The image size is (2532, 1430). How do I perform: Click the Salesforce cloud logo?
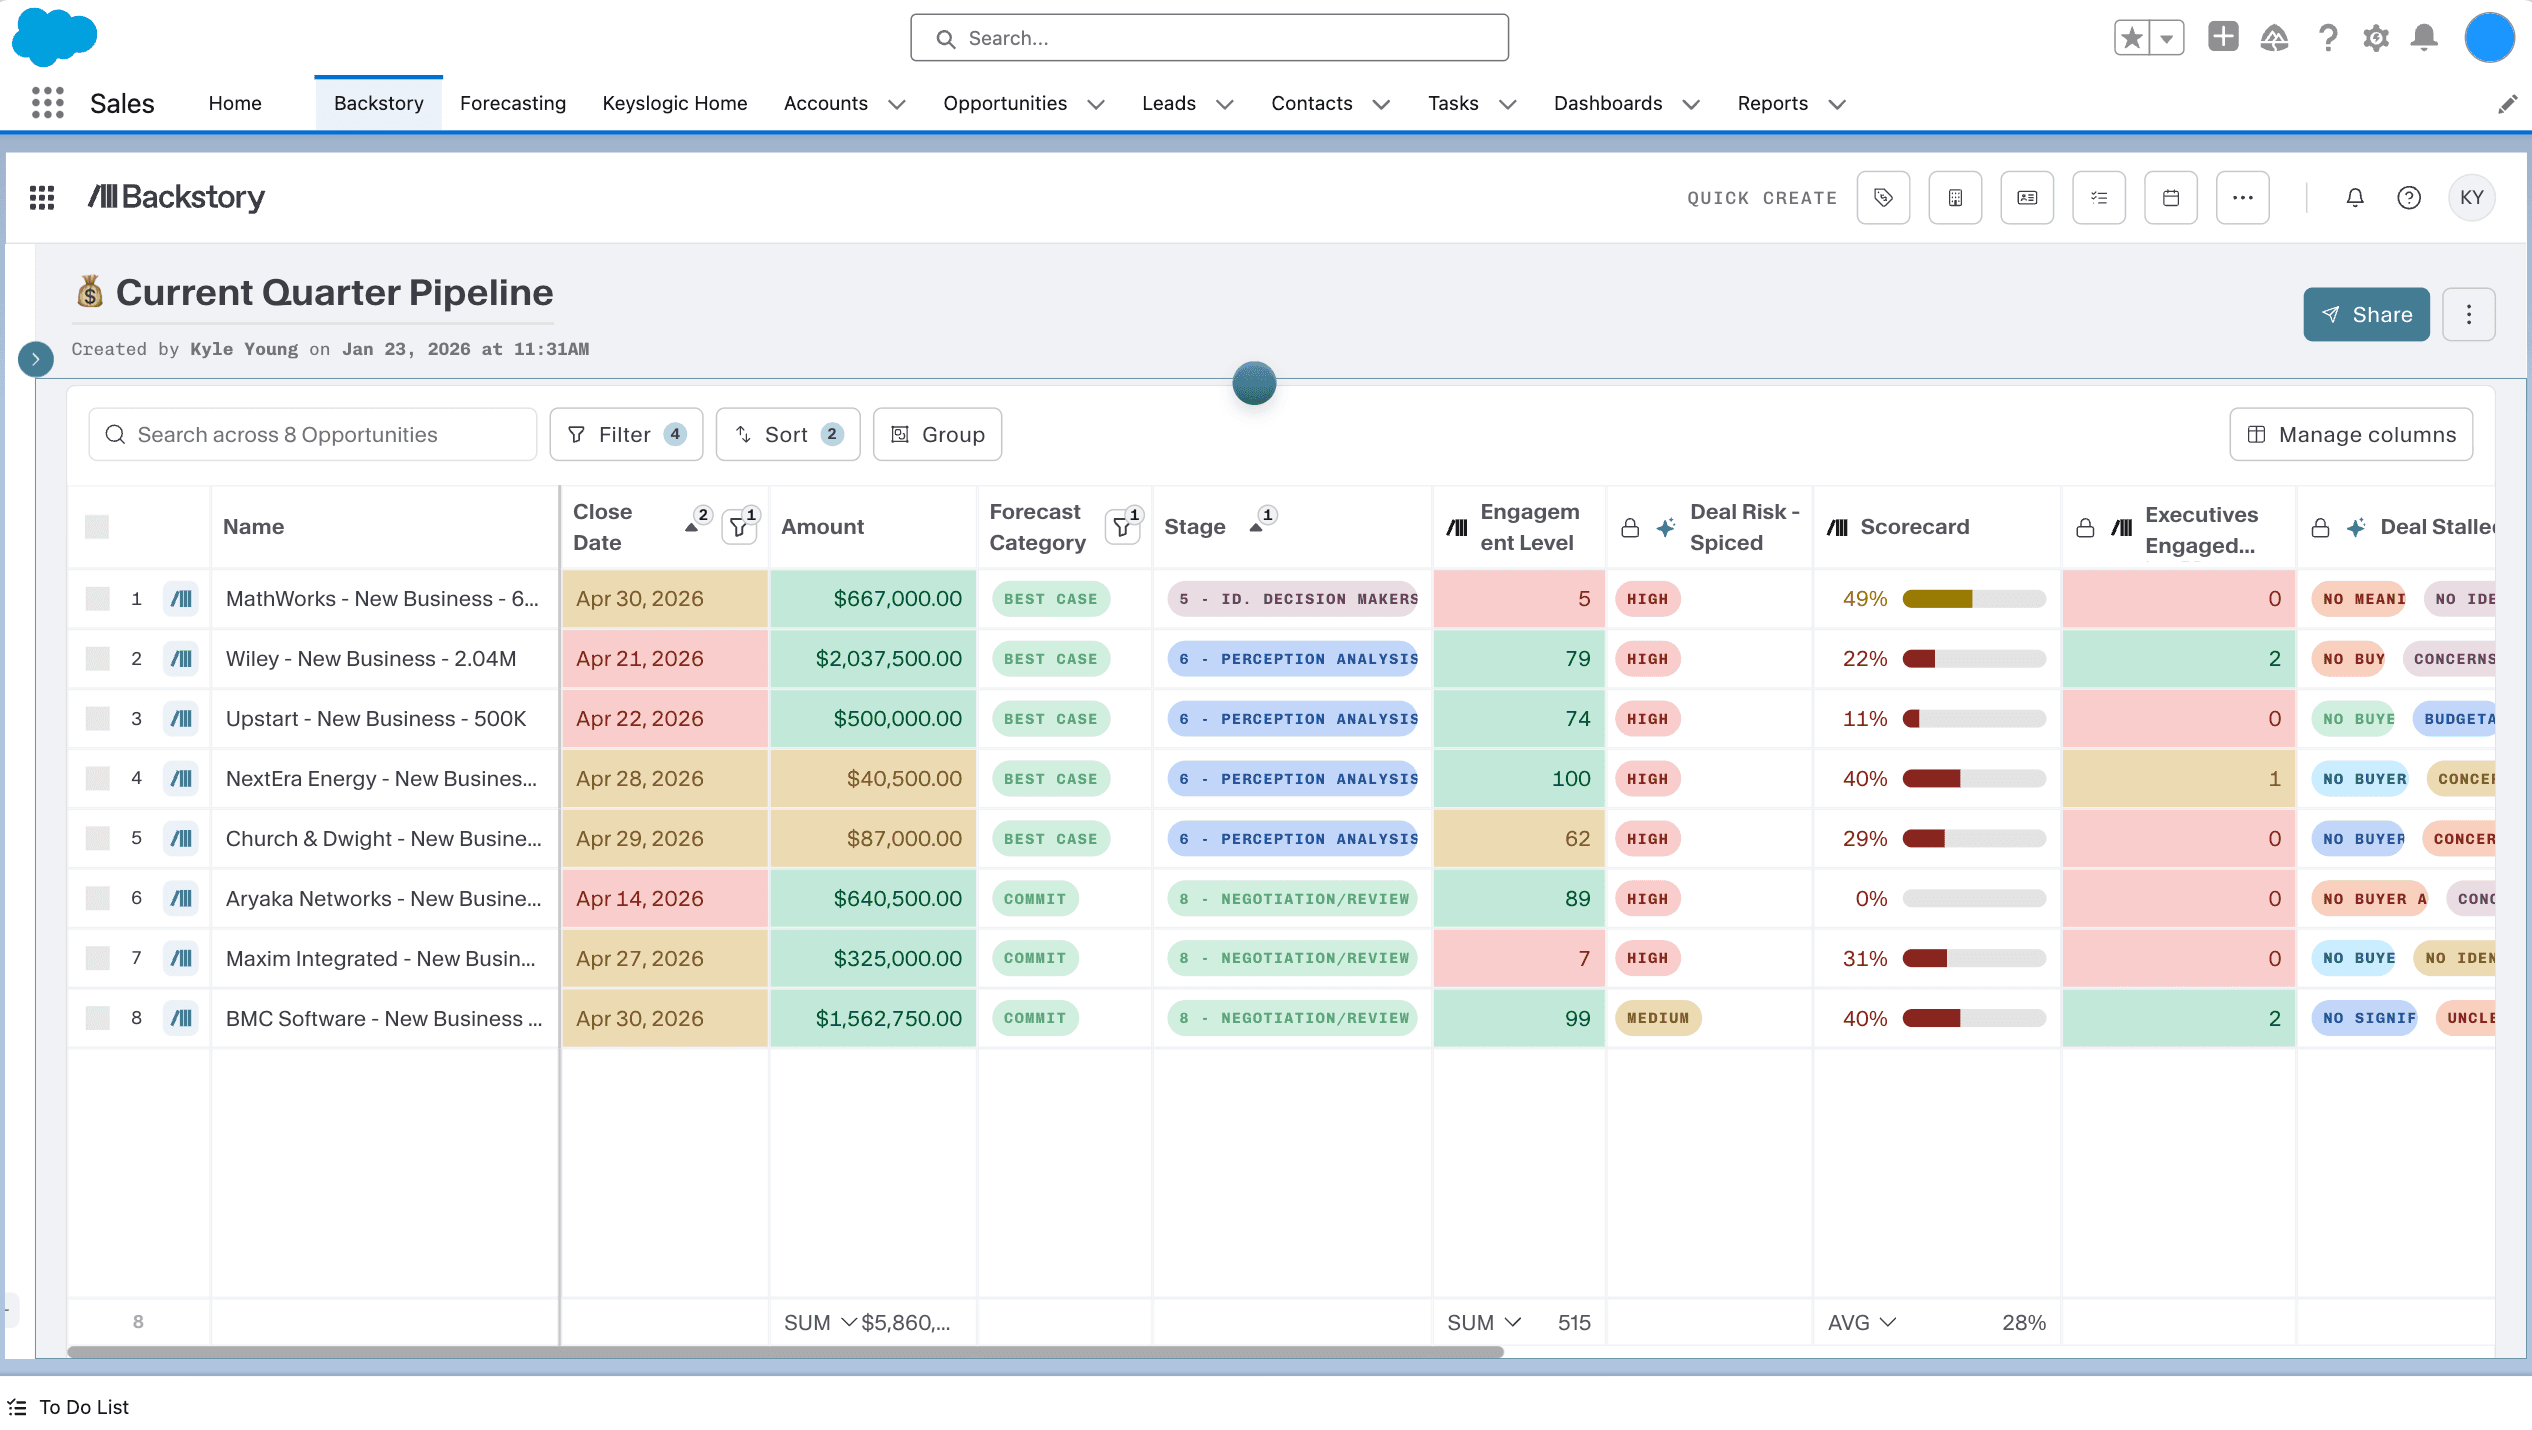[x=54, y=37]
